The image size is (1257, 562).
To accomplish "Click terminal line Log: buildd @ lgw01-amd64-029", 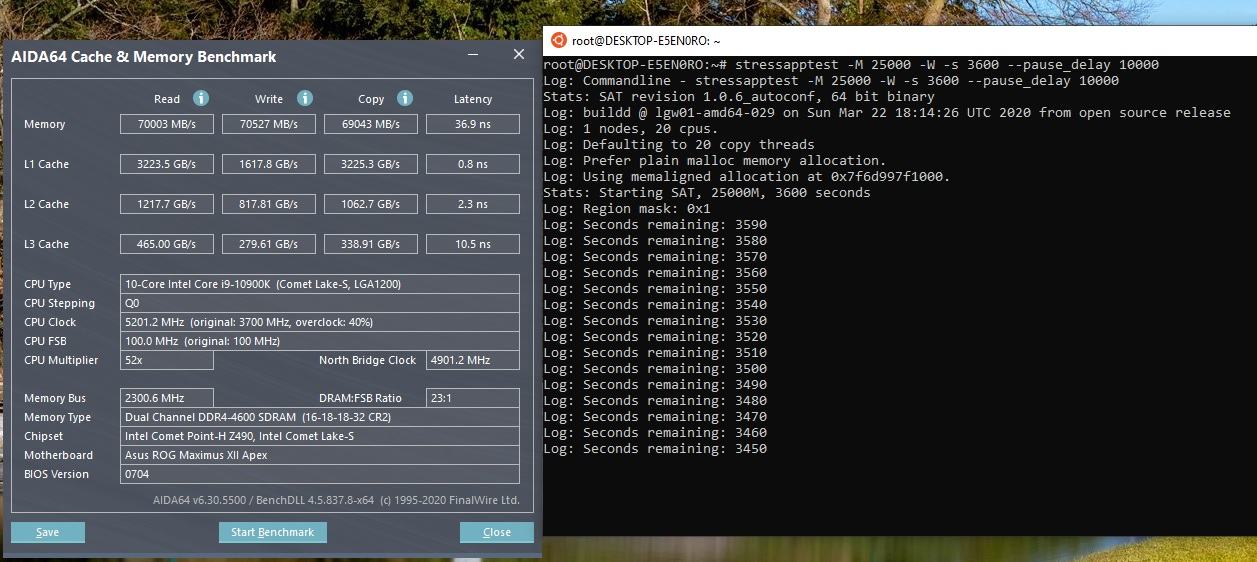I will [x=887, y=112].
